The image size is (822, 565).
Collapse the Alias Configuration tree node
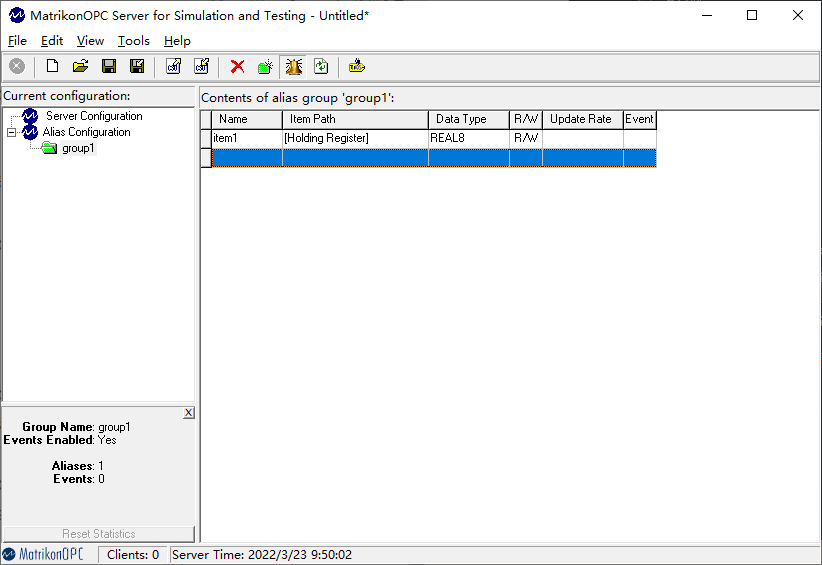[x=12, y=132]
